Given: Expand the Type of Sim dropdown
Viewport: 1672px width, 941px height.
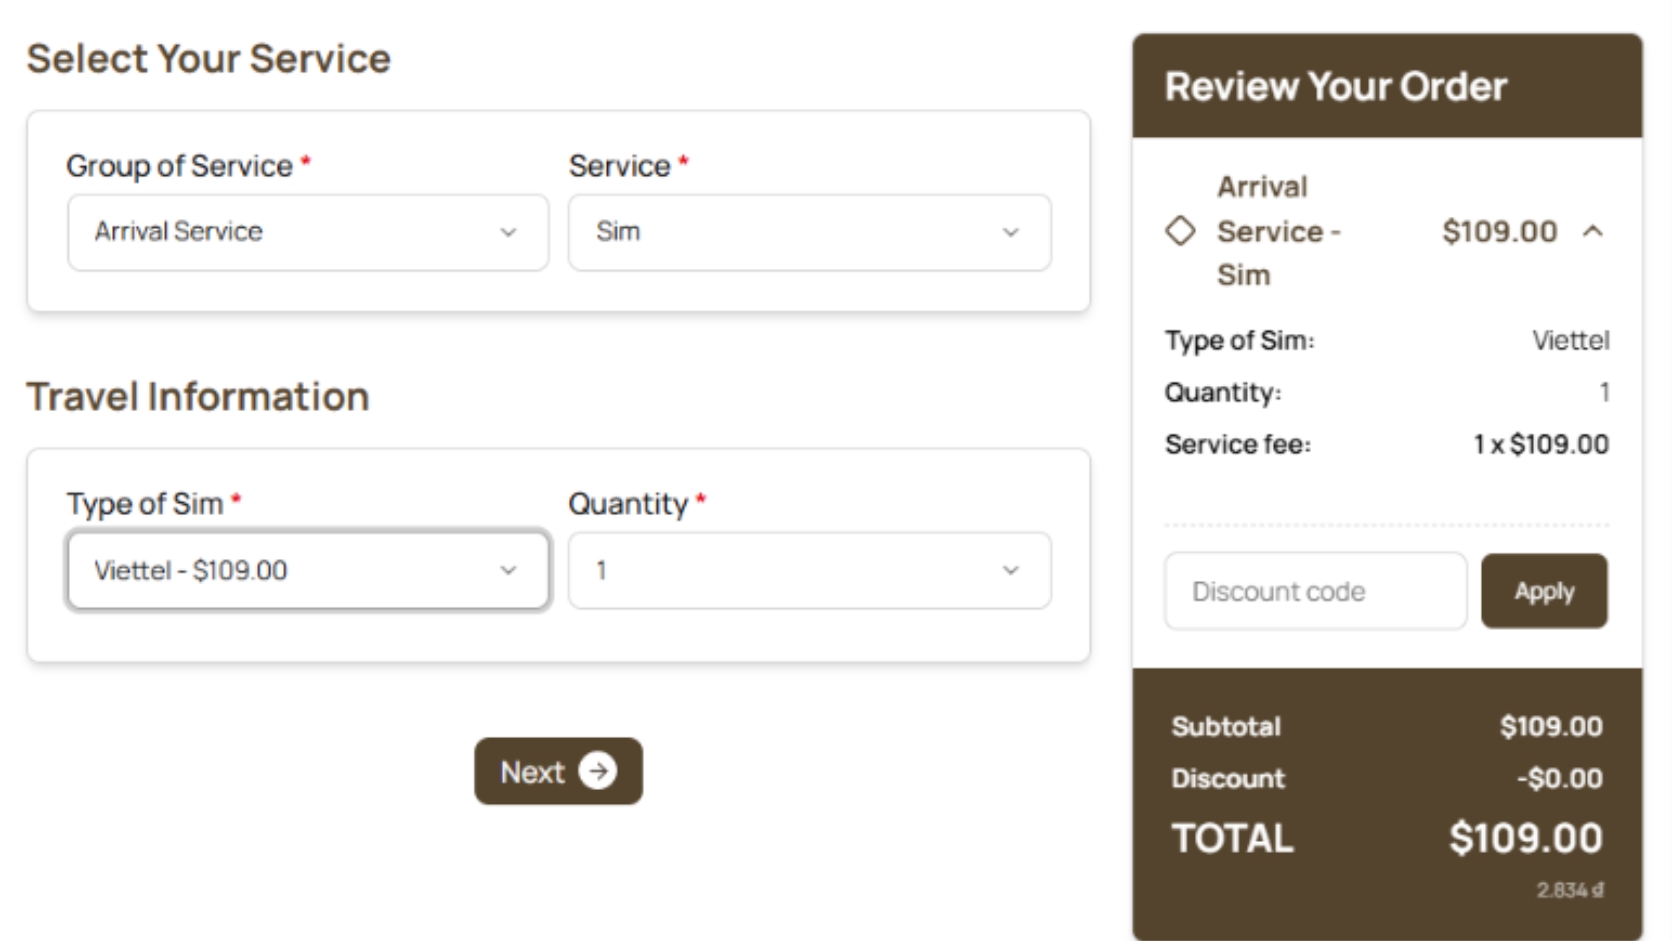Looking at the screenshot, I should coord(308,570).
